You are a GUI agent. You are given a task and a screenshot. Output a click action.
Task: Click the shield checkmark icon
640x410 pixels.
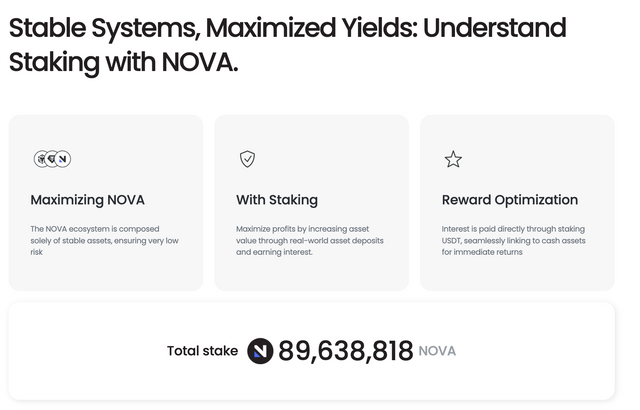pyautogui.click(x=247, y=159)
